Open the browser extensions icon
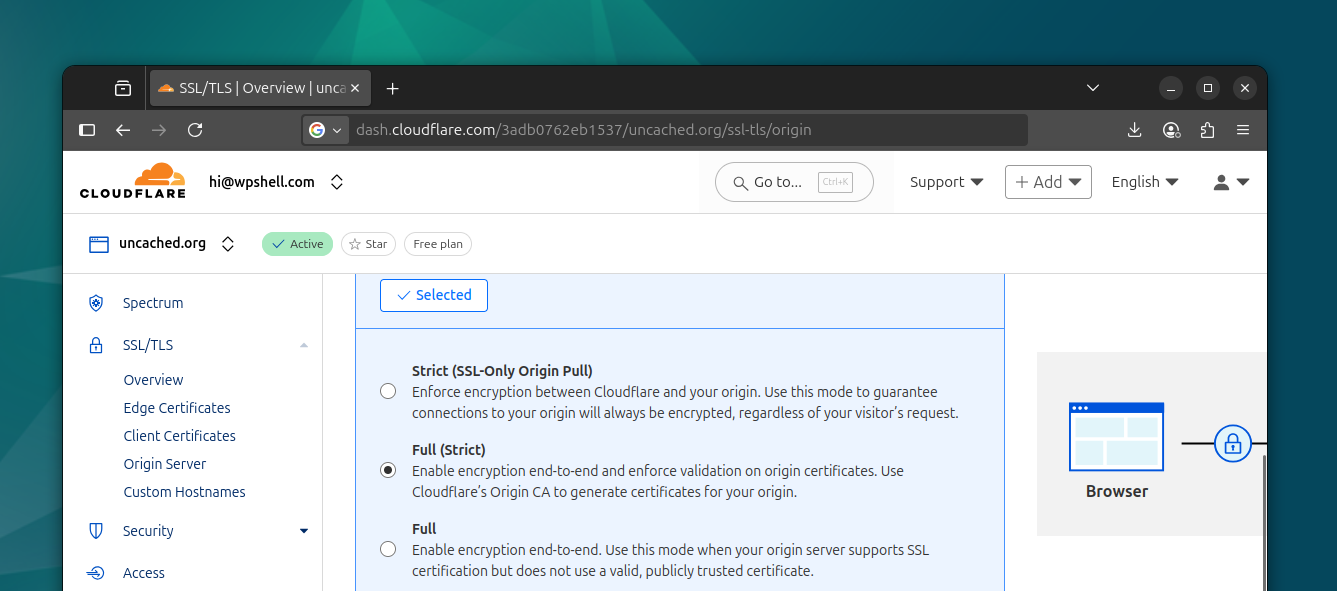The width and height of the screenshot is (1337, 591). 1207,130
